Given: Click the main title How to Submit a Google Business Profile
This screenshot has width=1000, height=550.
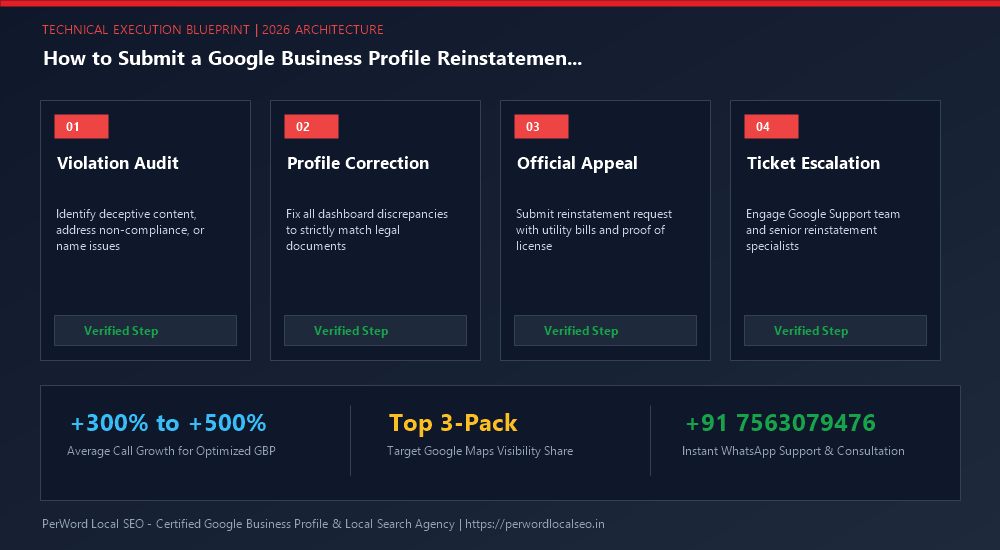Looking at the screenshot, I should (312, 58).
